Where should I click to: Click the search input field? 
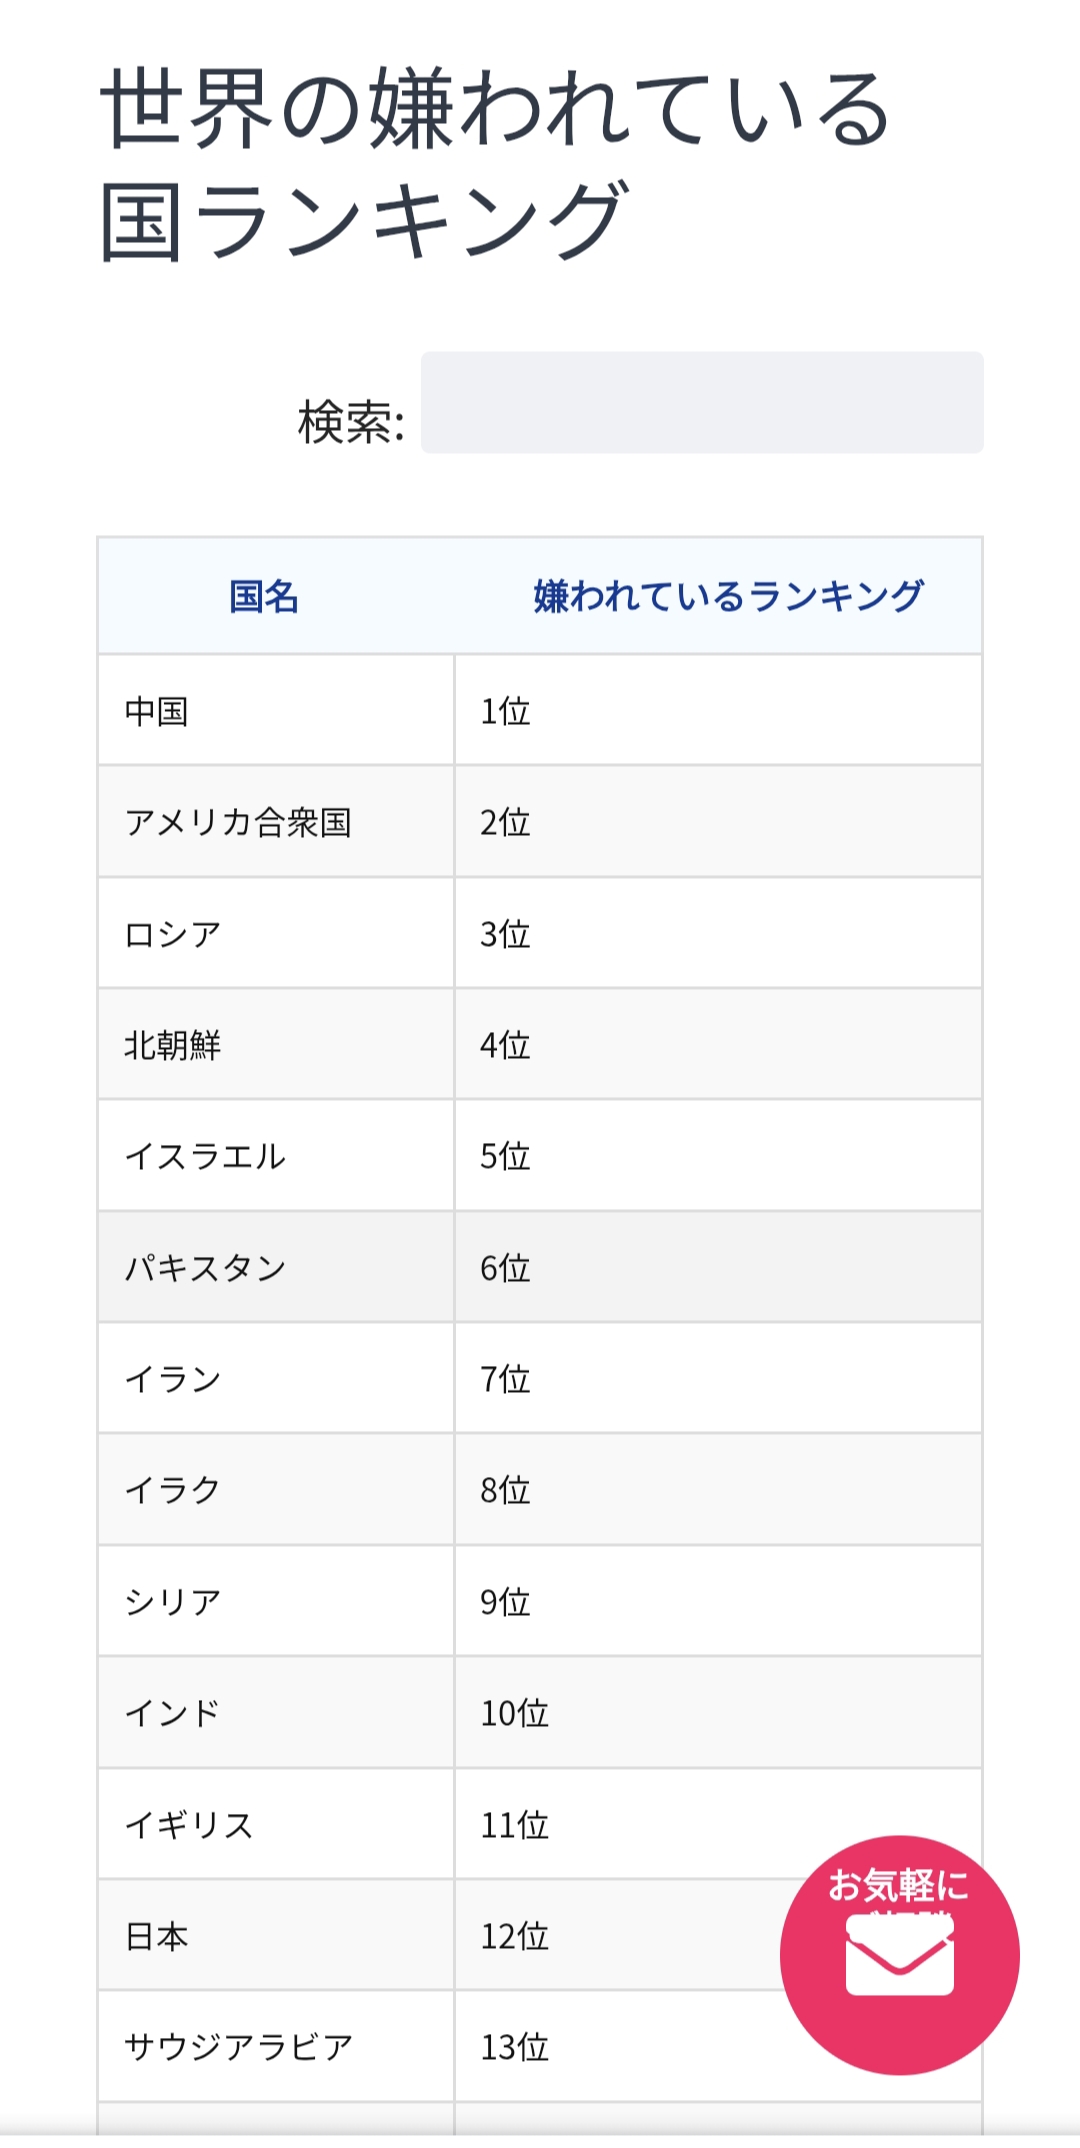pyautogui.click(x=702, y=402)
